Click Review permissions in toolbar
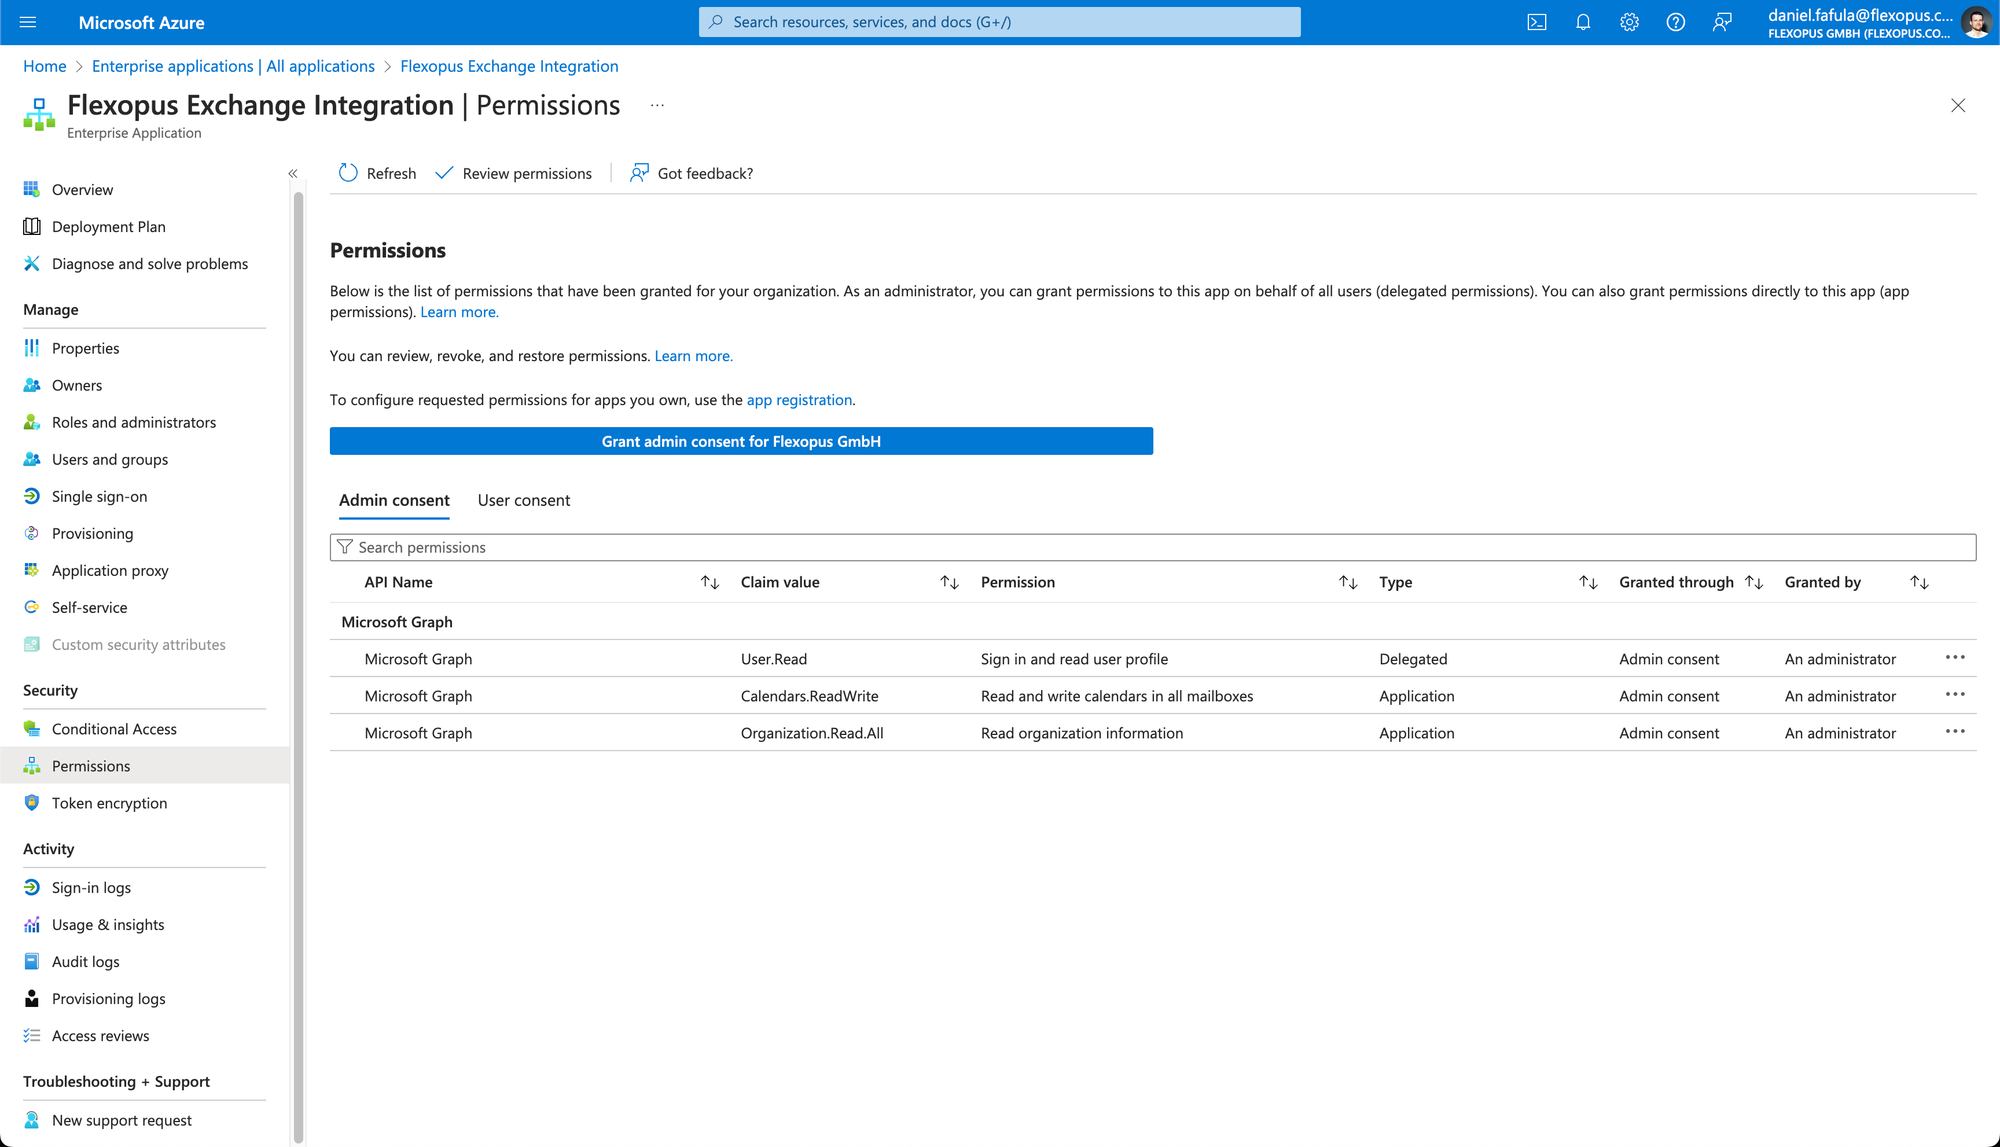The height and width of the screenshot is (1147, 2000). click(x=514, y=173)
